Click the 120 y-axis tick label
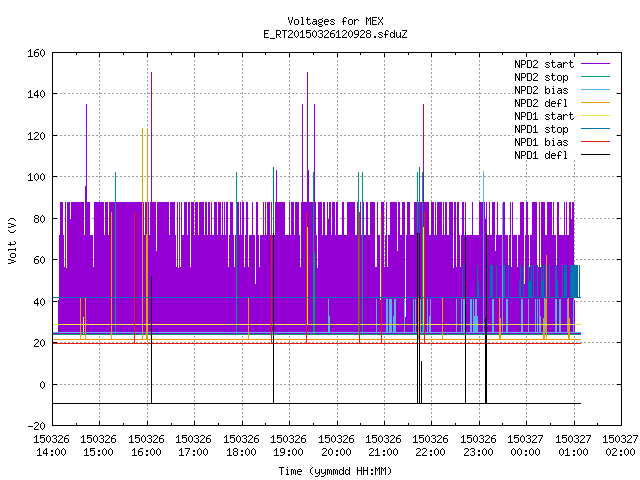This screenshot has width=640, height=480. click(x=36, y=136)
